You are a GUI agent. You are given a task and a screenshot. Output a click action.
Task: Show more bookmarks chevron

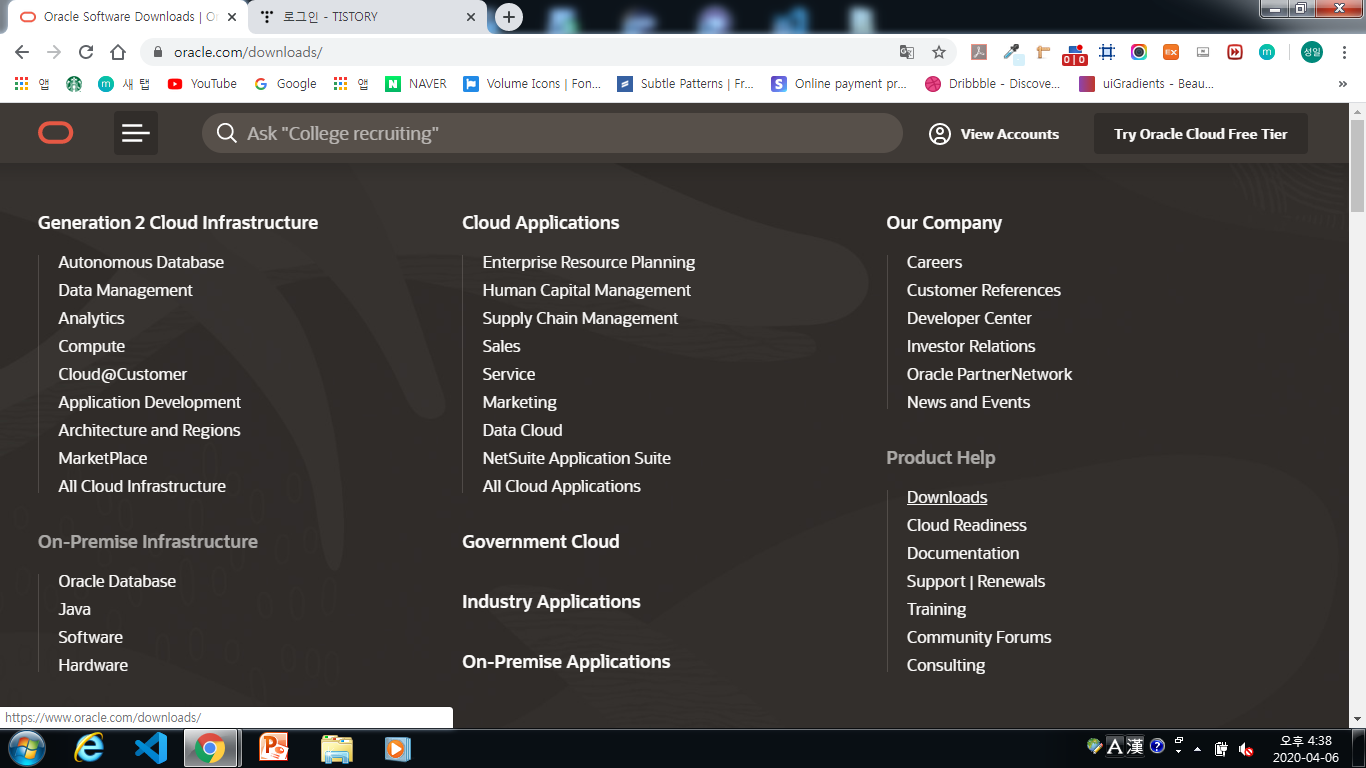click(1343, 84)
